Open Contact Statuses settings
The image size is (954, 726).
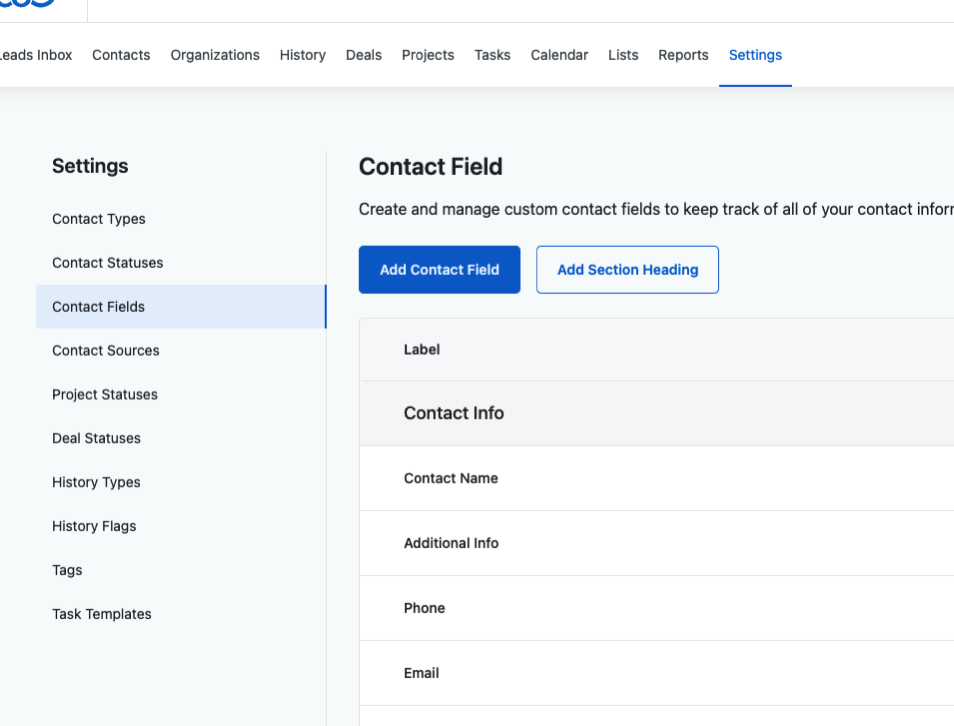coord(107,262)
